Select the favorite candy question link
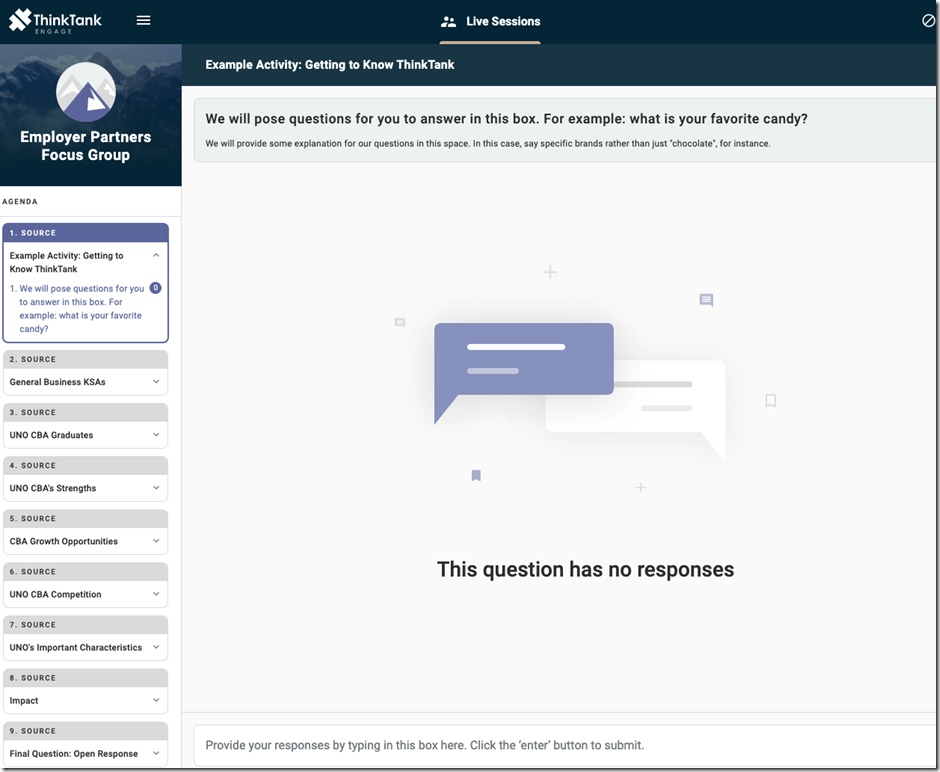The height and width of the screenshot is (772, 940). [77, 309]
